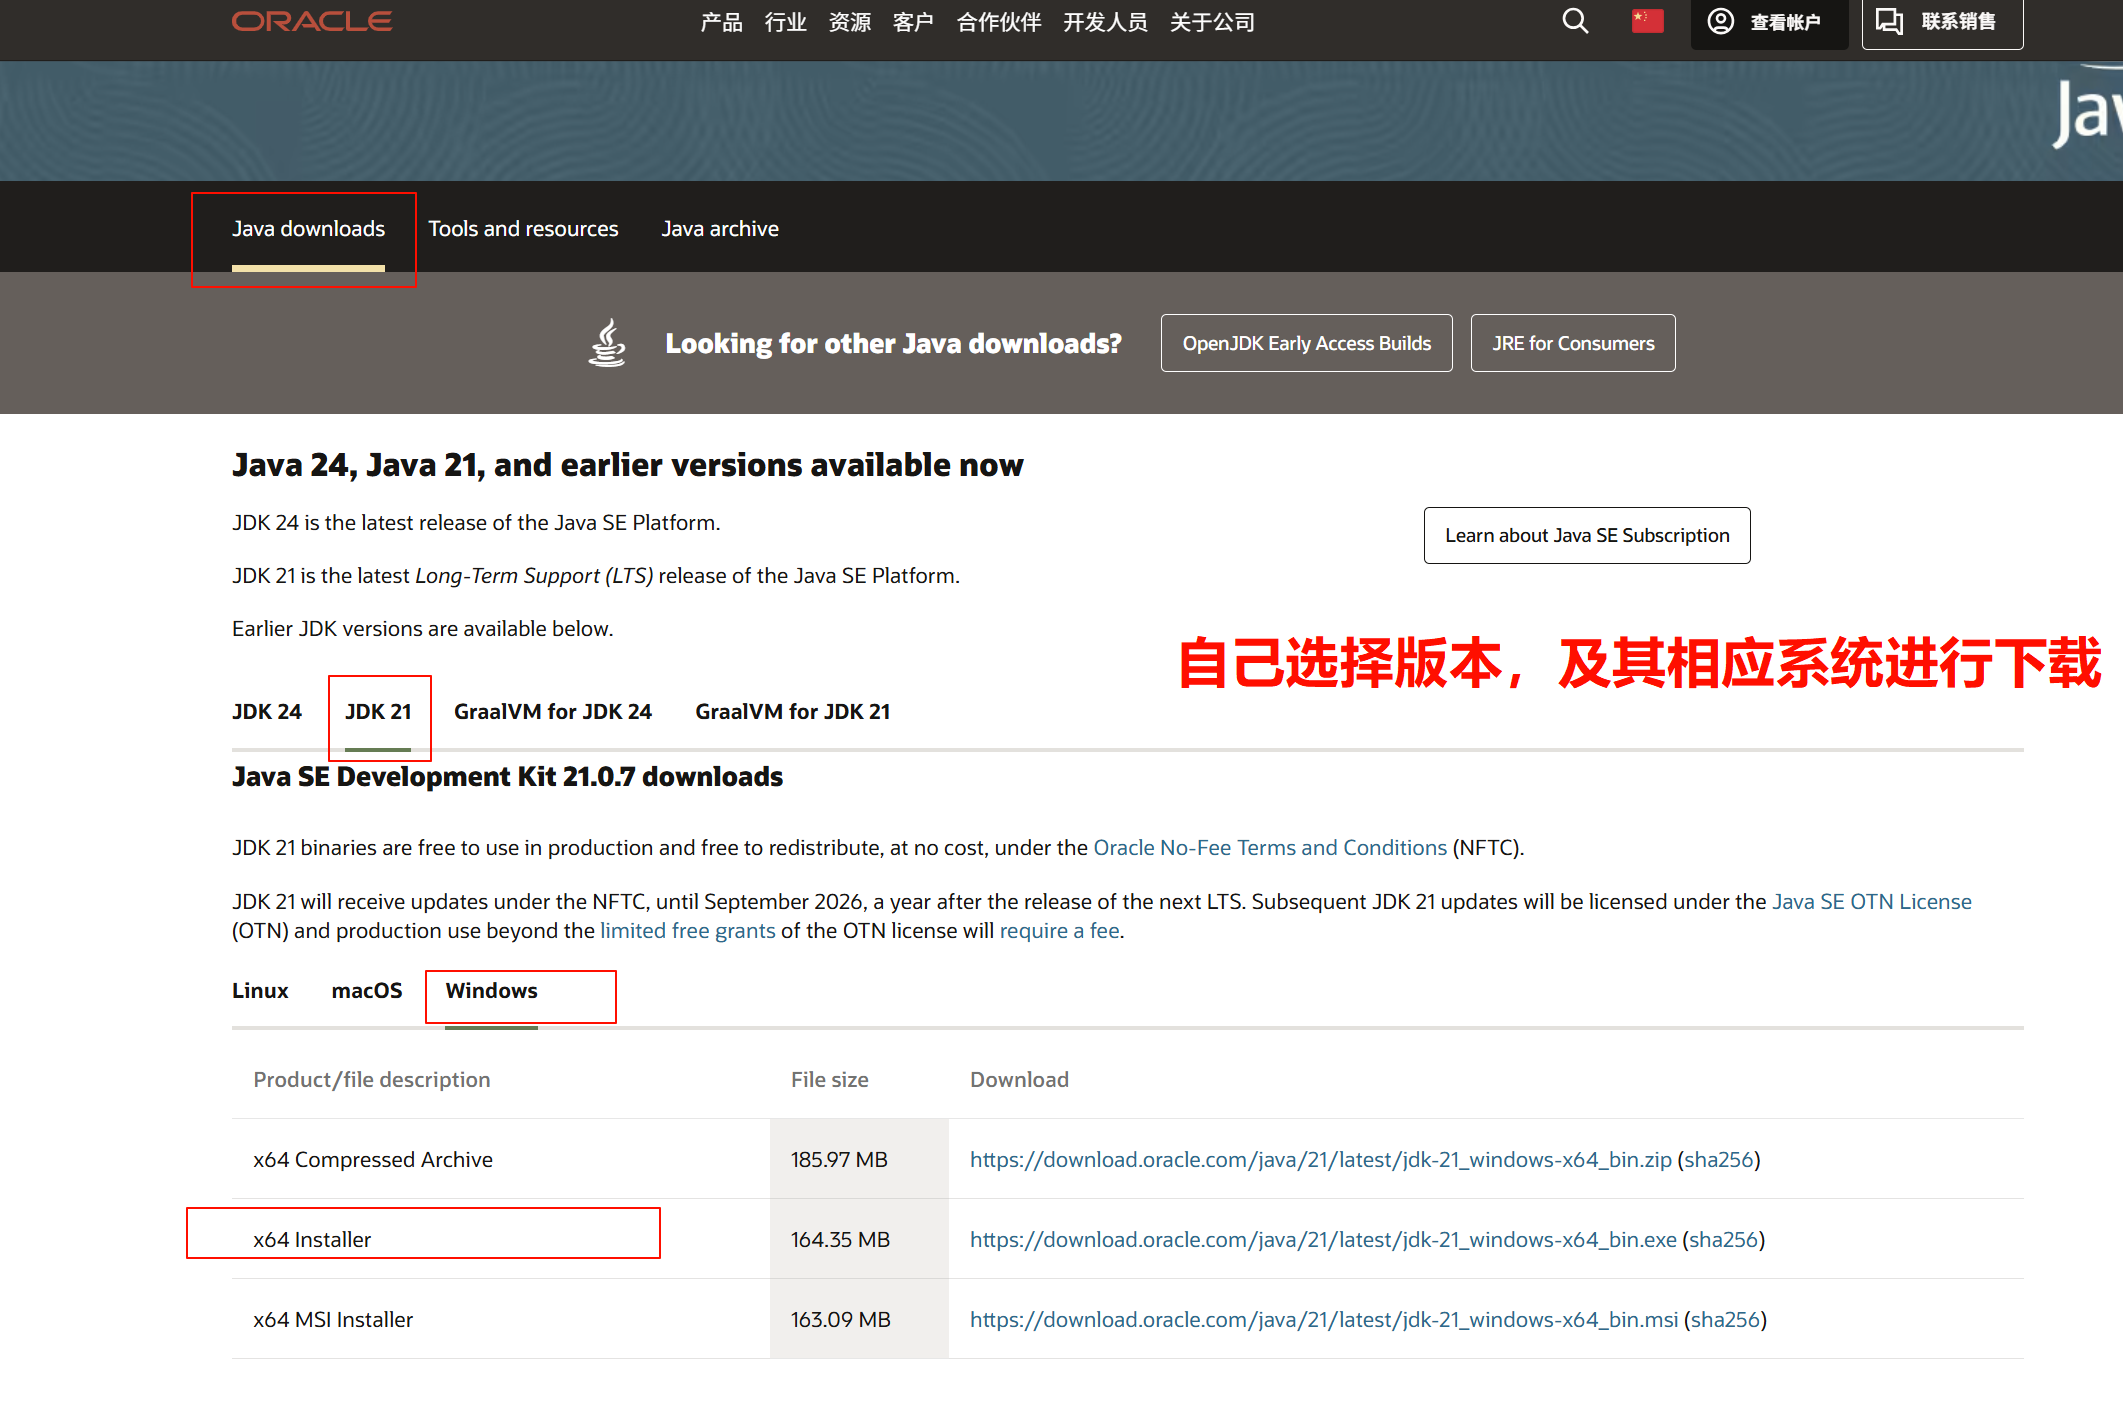Click the 查看帐户 account button
Viewport: 2123px width, 1413px height.
[1767, 22]
